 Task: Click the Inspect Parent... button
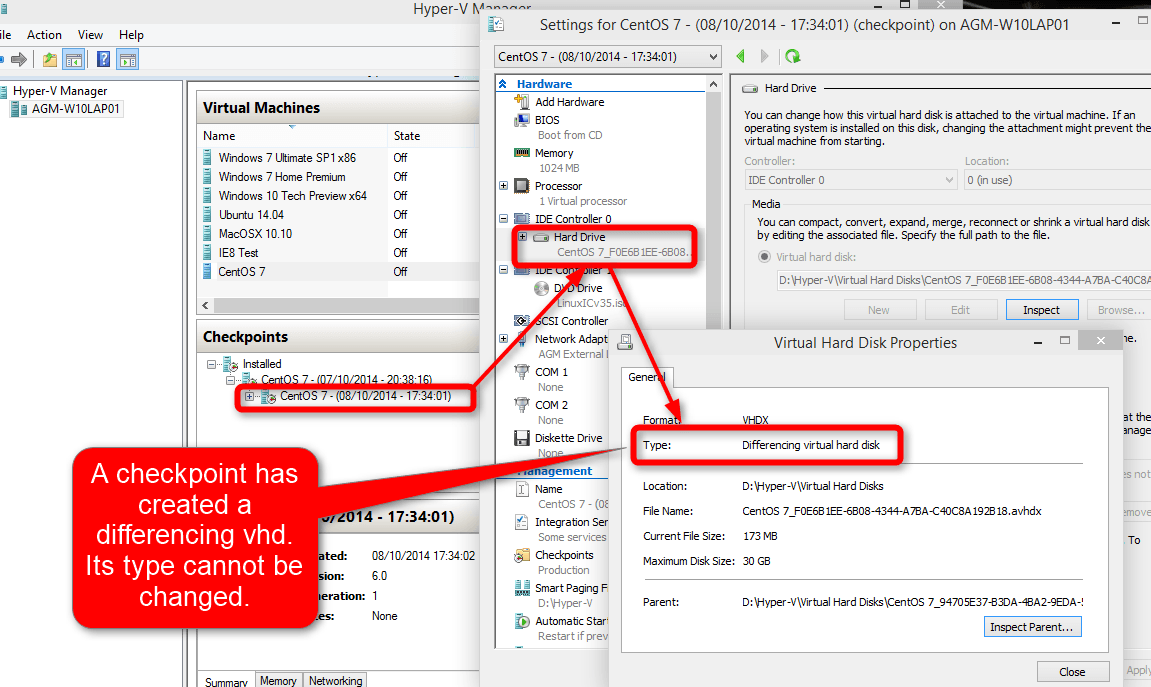point(1031,628)
